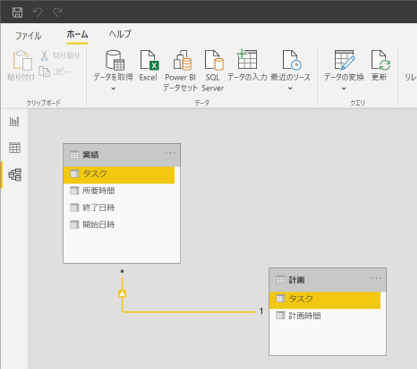Expand the データを取得 dropdown arrow
Image resolution: width=417 pixels, height=369 pixels.
tap(113, 89)
